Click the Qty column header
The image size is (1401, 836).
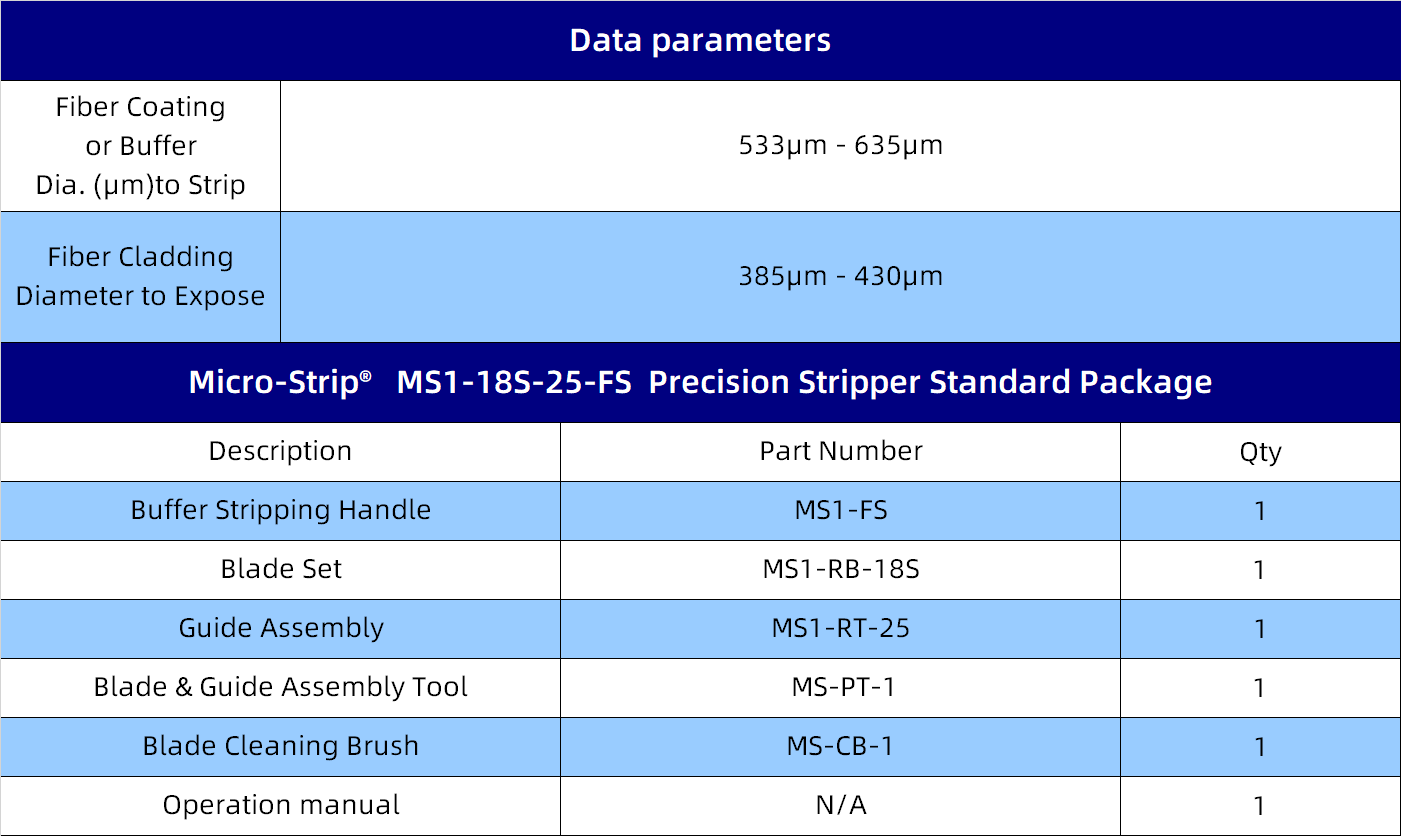click(x=1260, y=452)
